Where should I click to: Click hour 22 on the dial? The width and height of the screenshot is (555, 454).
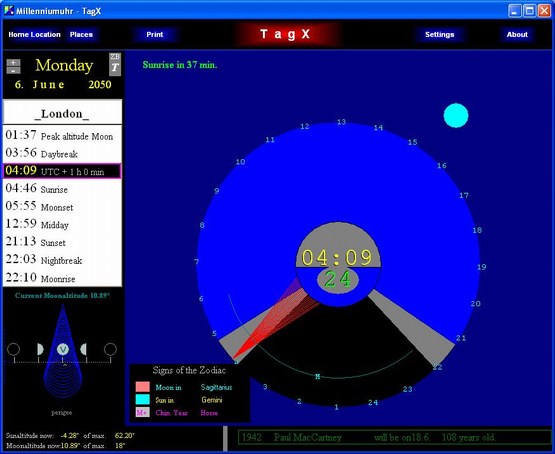pyautogui.click(x=437, y=367)
